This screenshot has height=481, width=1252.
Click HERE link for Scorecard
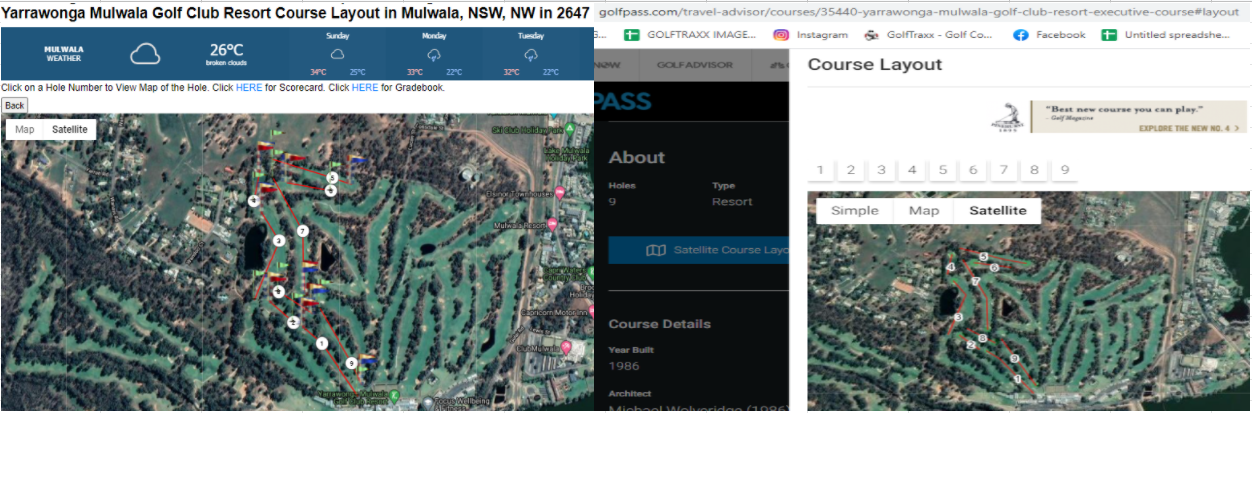click(249, 88)
